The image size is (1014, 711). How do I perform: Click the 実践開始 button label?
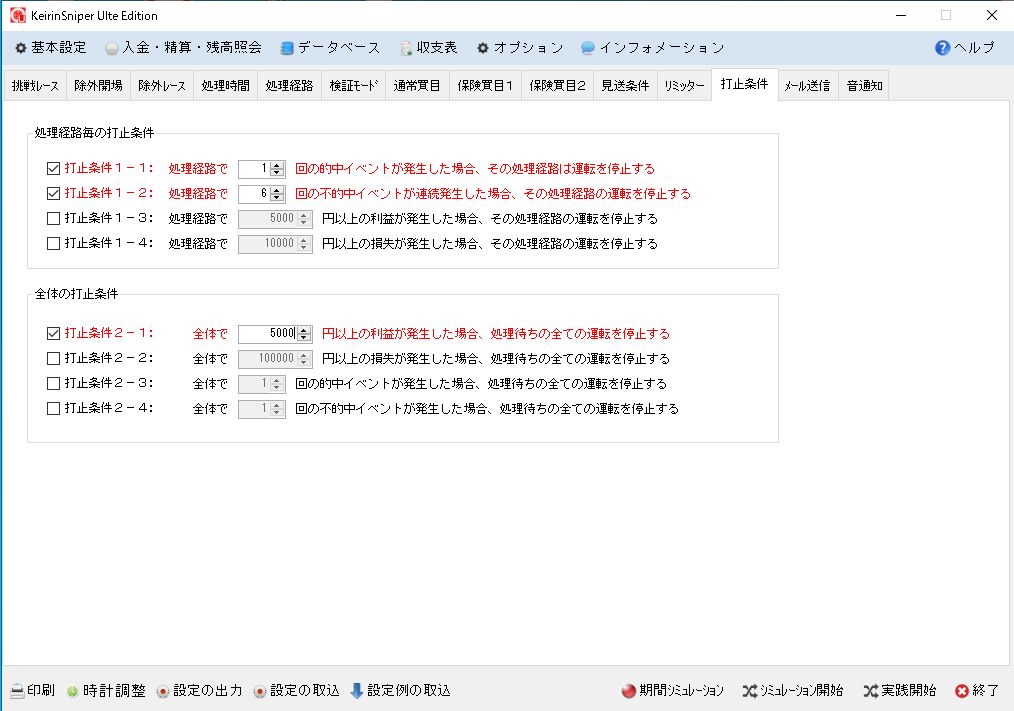(x=909, y=691)
